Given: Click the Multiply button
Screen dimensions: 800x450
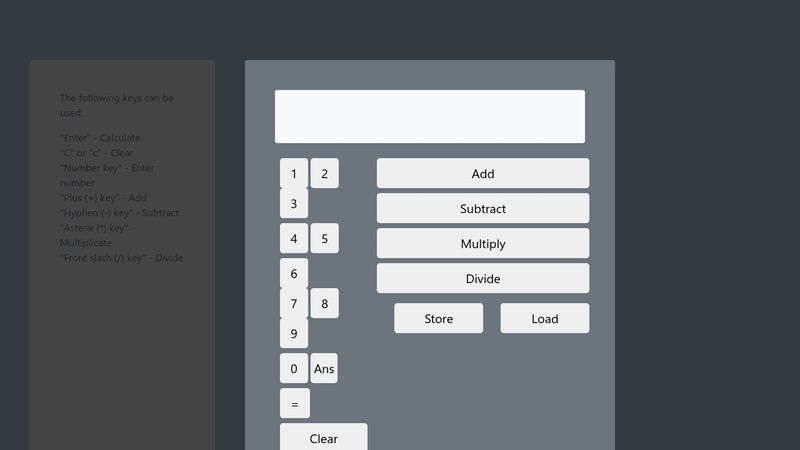Looking at the screenshot, I should [483, 244].
